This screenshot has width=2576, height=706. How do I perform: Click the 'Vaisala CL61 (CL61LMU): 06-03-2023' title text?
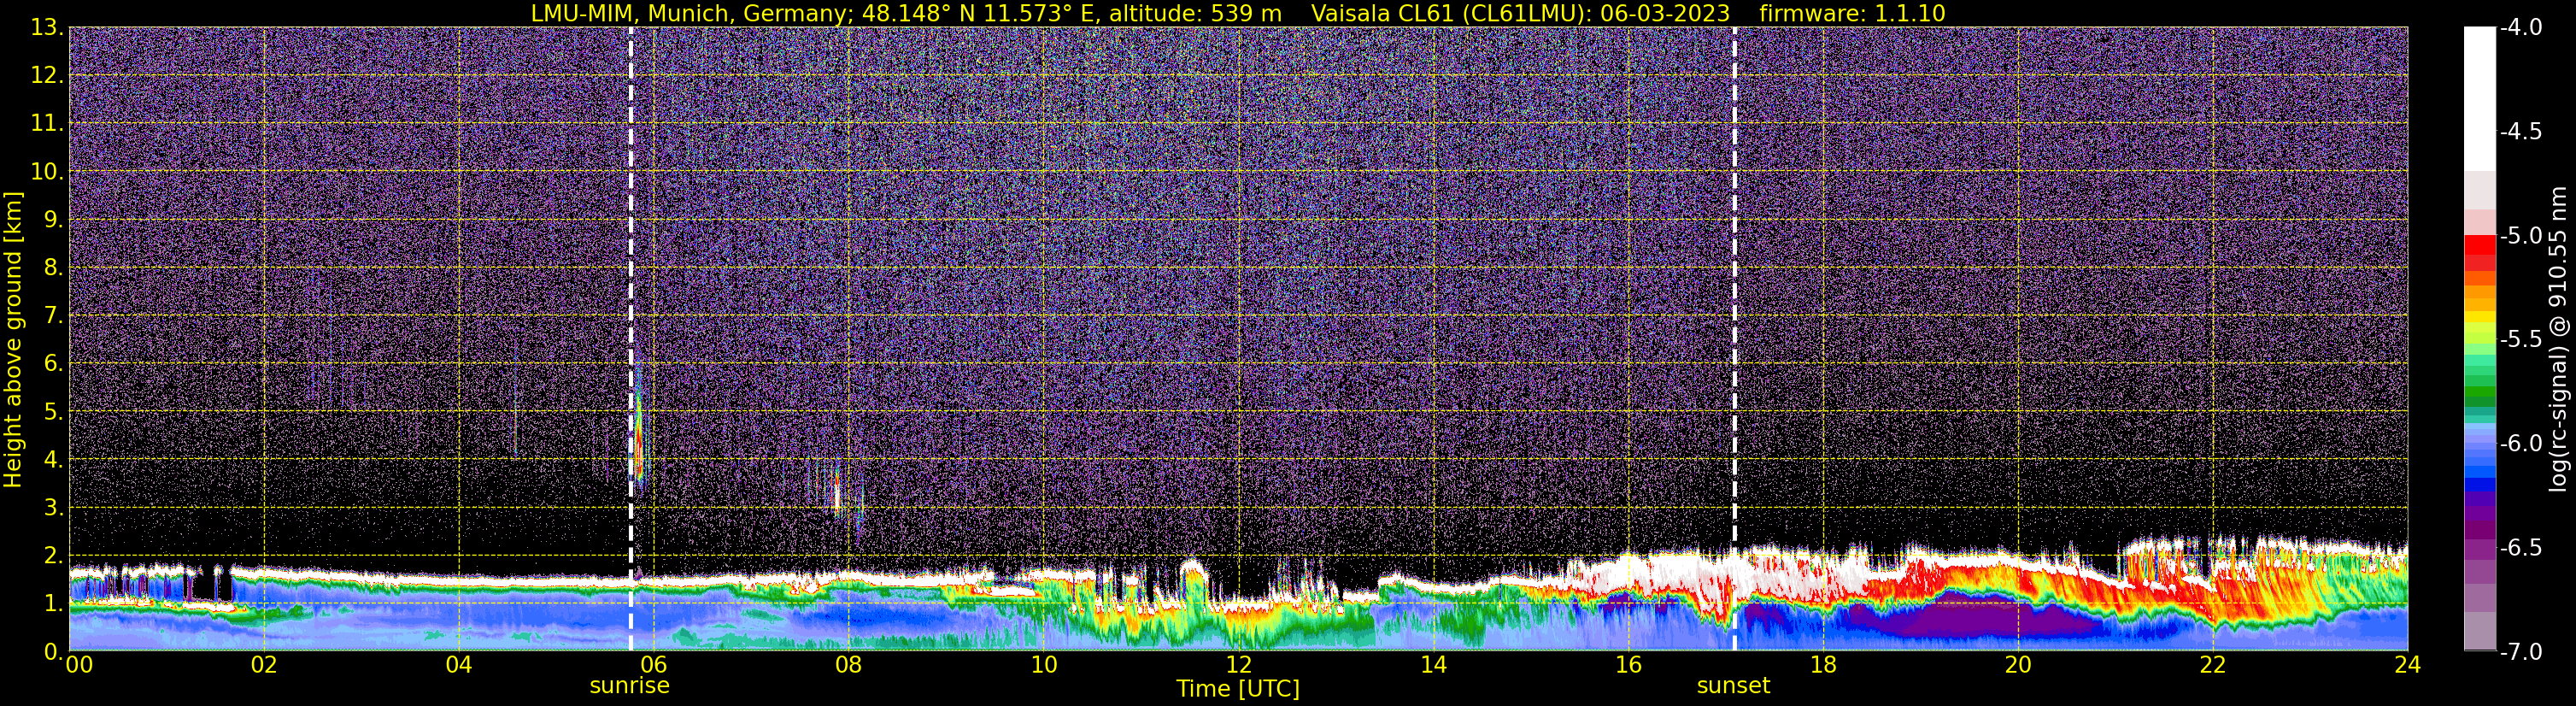[1520, 13]
